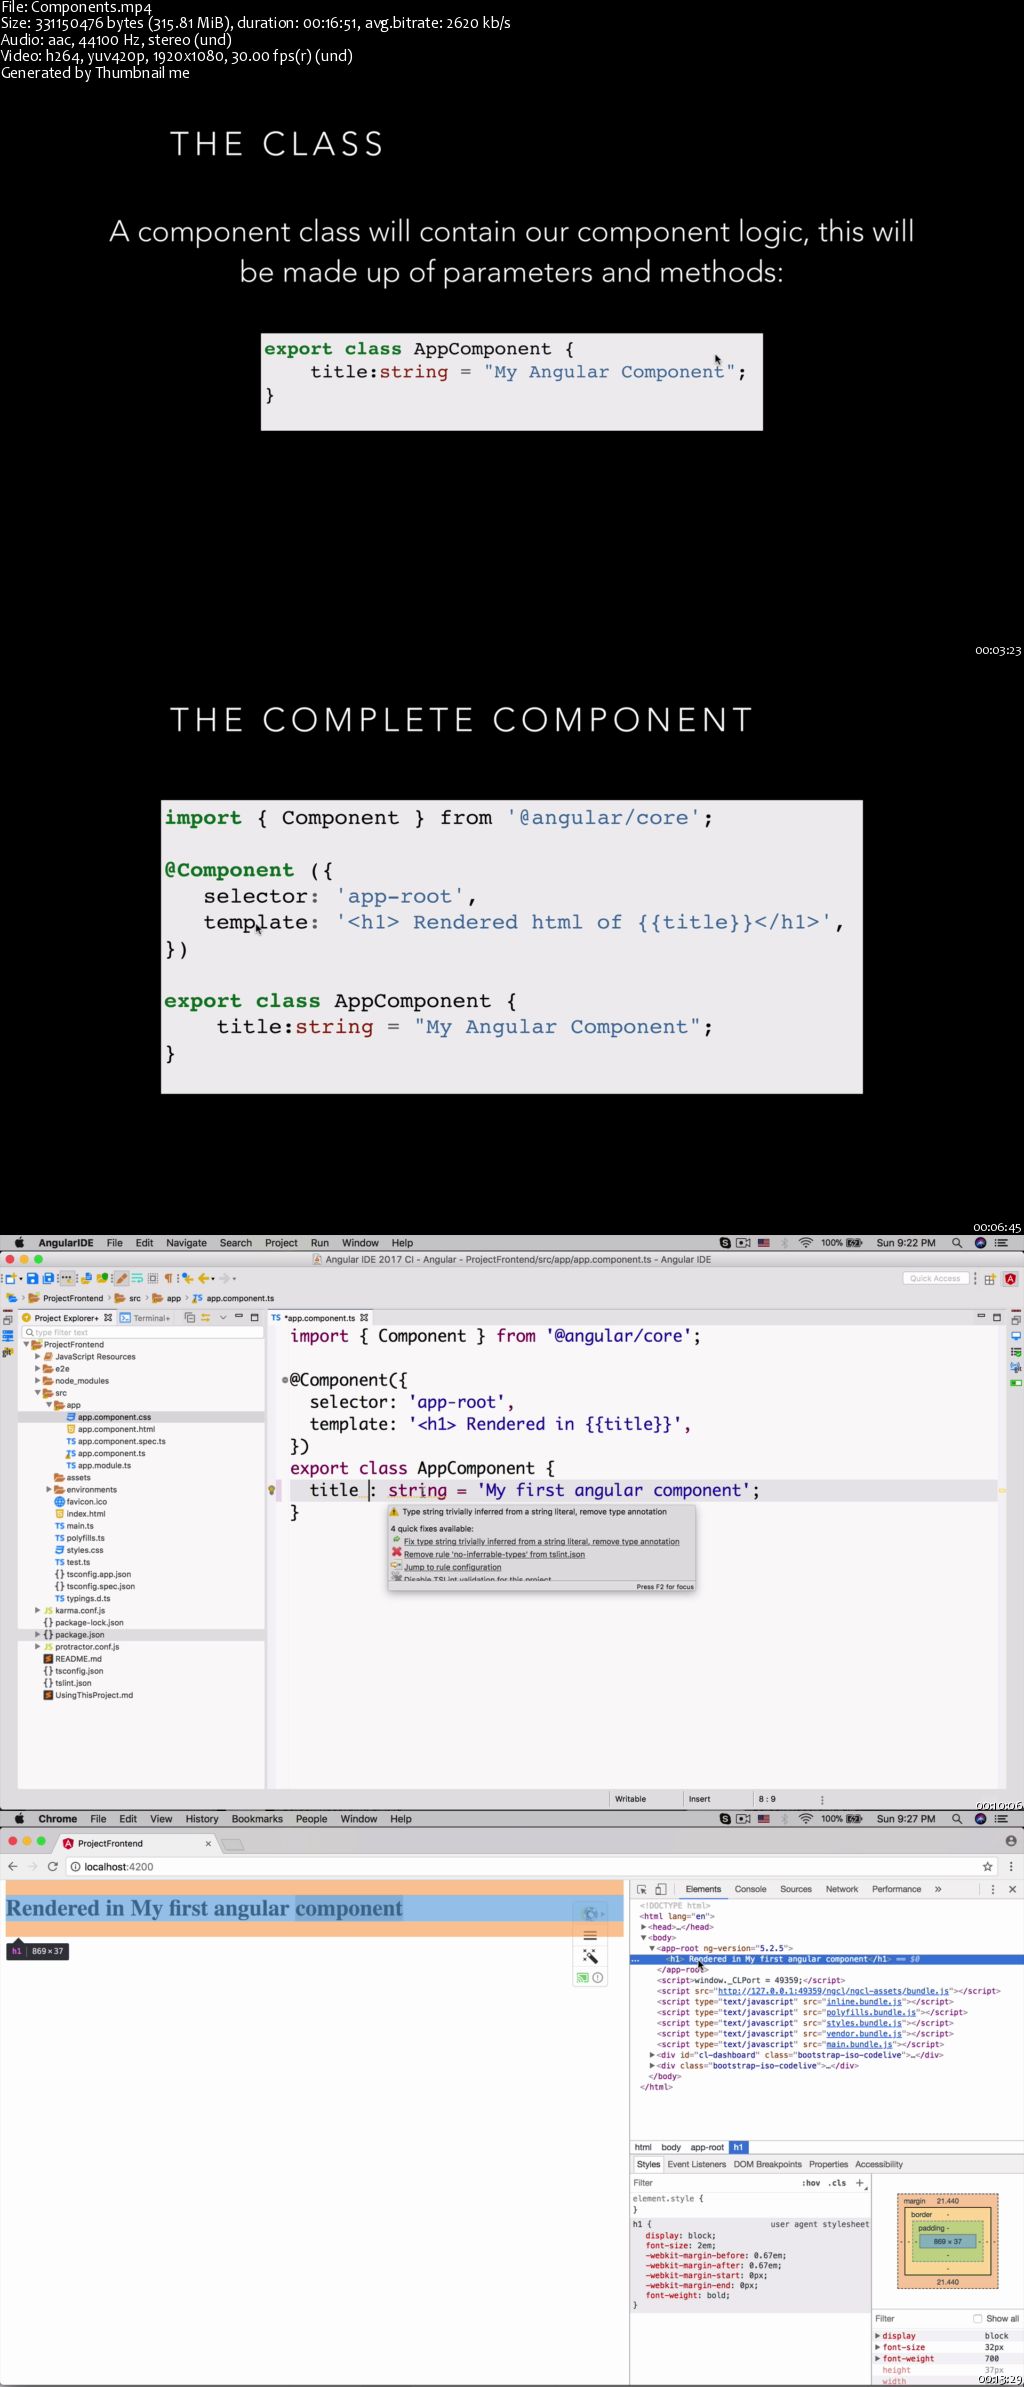Open the DevTools three-dot customize menu
The width and height of the screenshot is (1024, 2387).
pos(993,1890)
